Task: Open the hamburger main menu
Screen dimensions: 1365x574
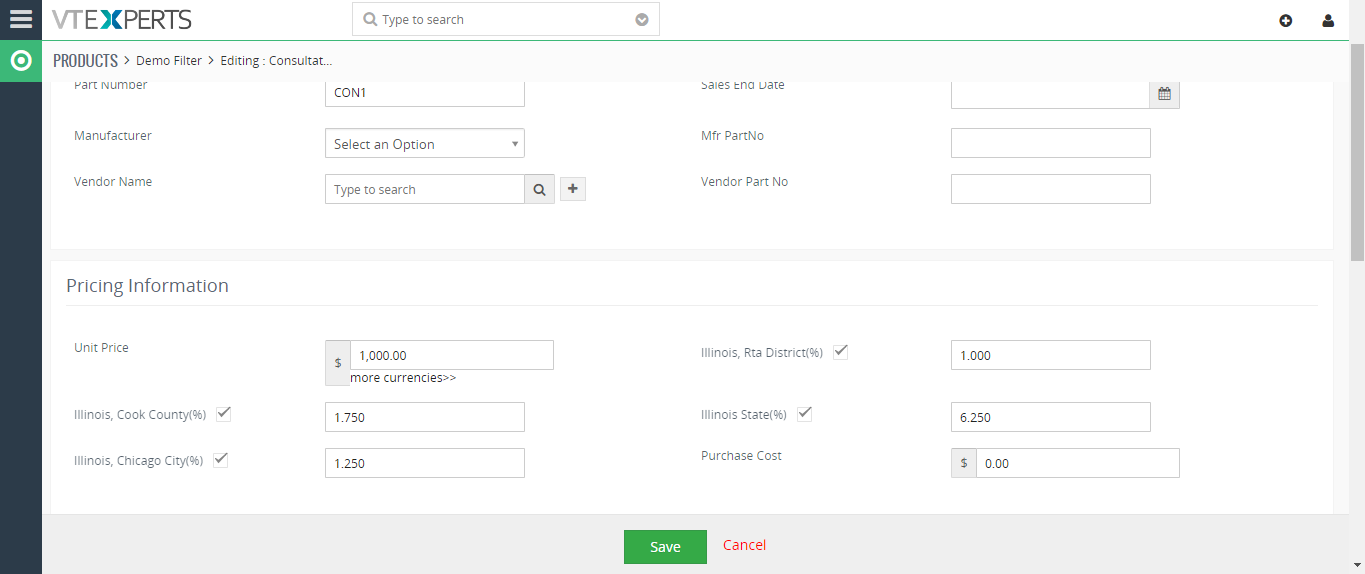Action: tap(20, 19)
